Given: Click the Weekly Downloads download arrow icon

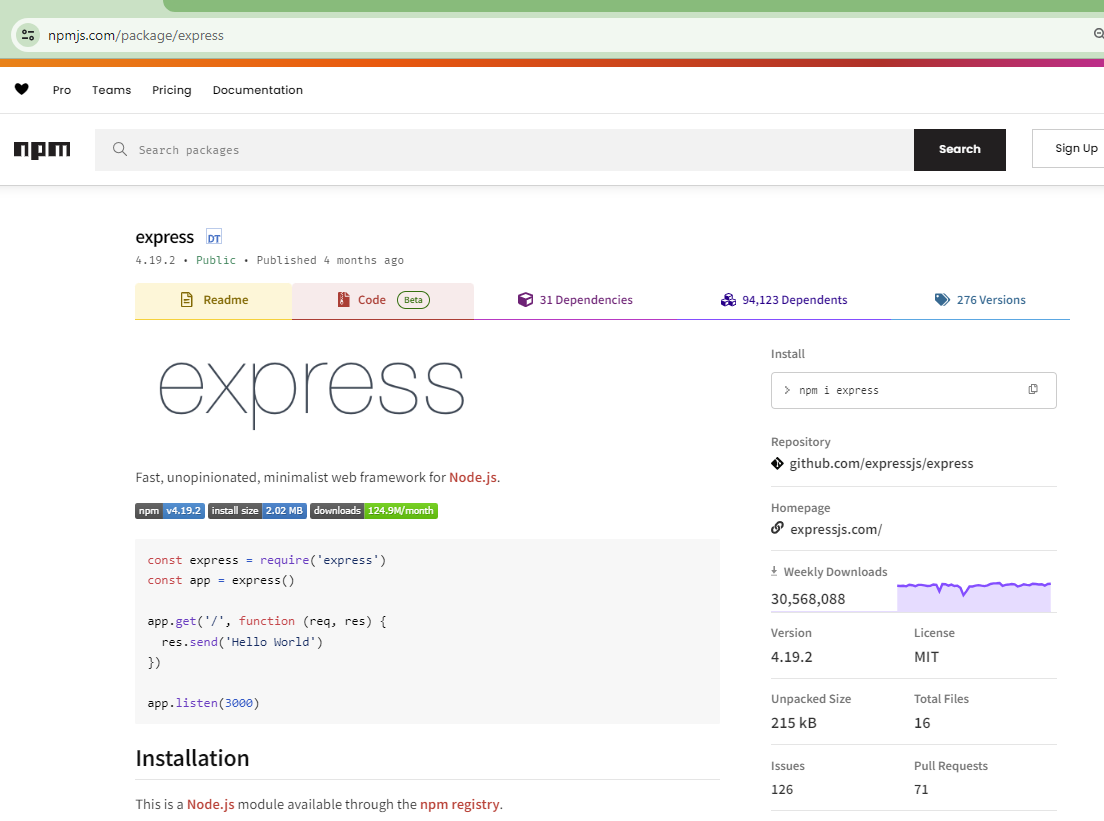Looking at the screenshot, I should tap(774, 571).
